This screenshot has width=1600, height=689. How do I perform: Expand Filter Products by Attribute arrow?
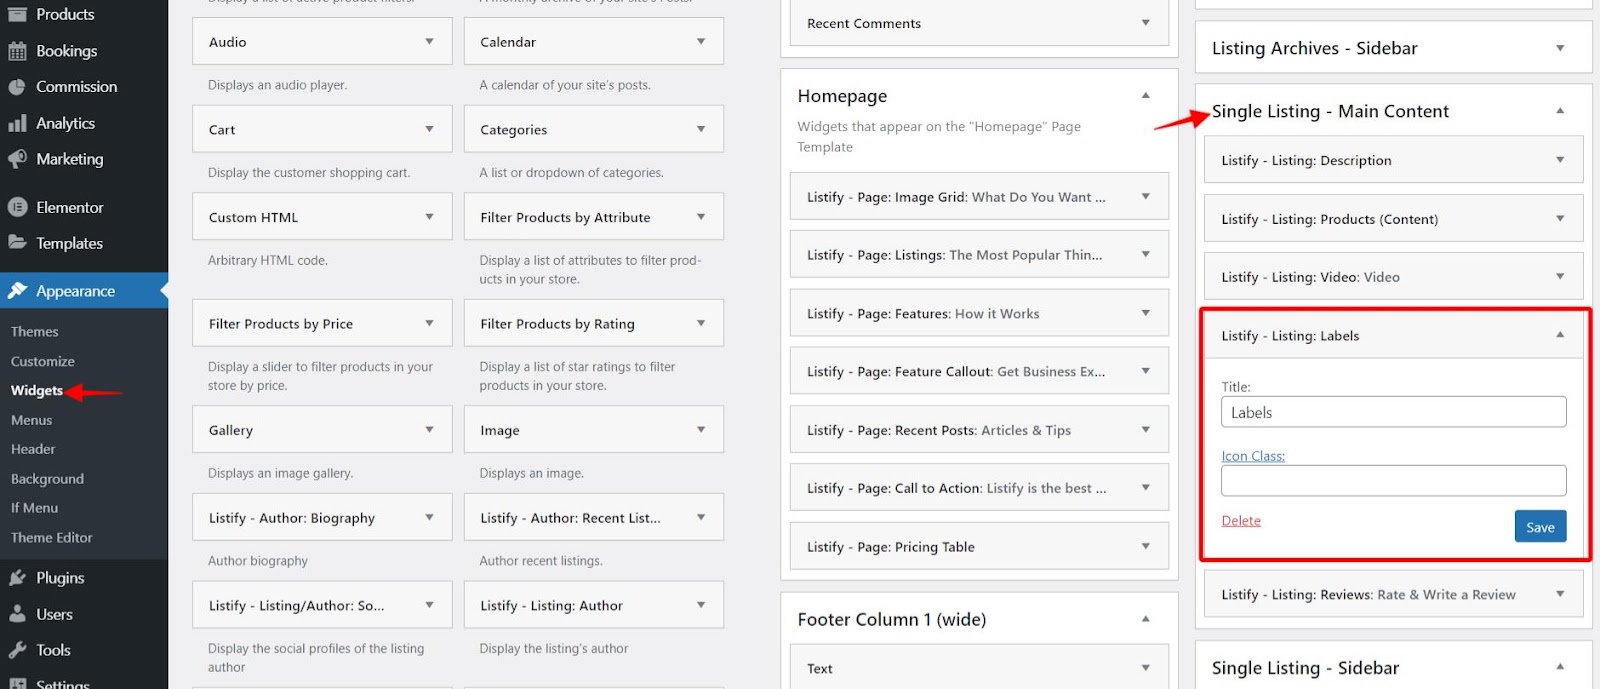(701, 217)
